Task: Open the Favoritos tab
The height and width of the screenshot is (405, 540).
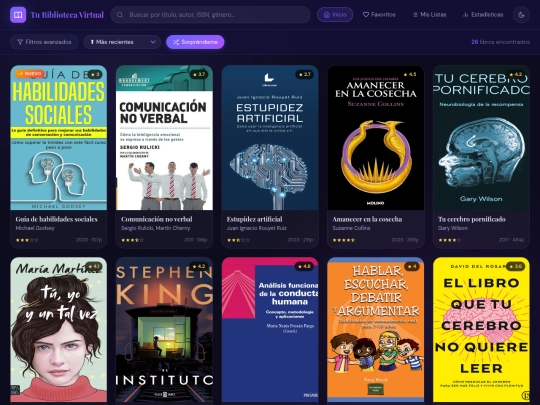Action: 379,15
